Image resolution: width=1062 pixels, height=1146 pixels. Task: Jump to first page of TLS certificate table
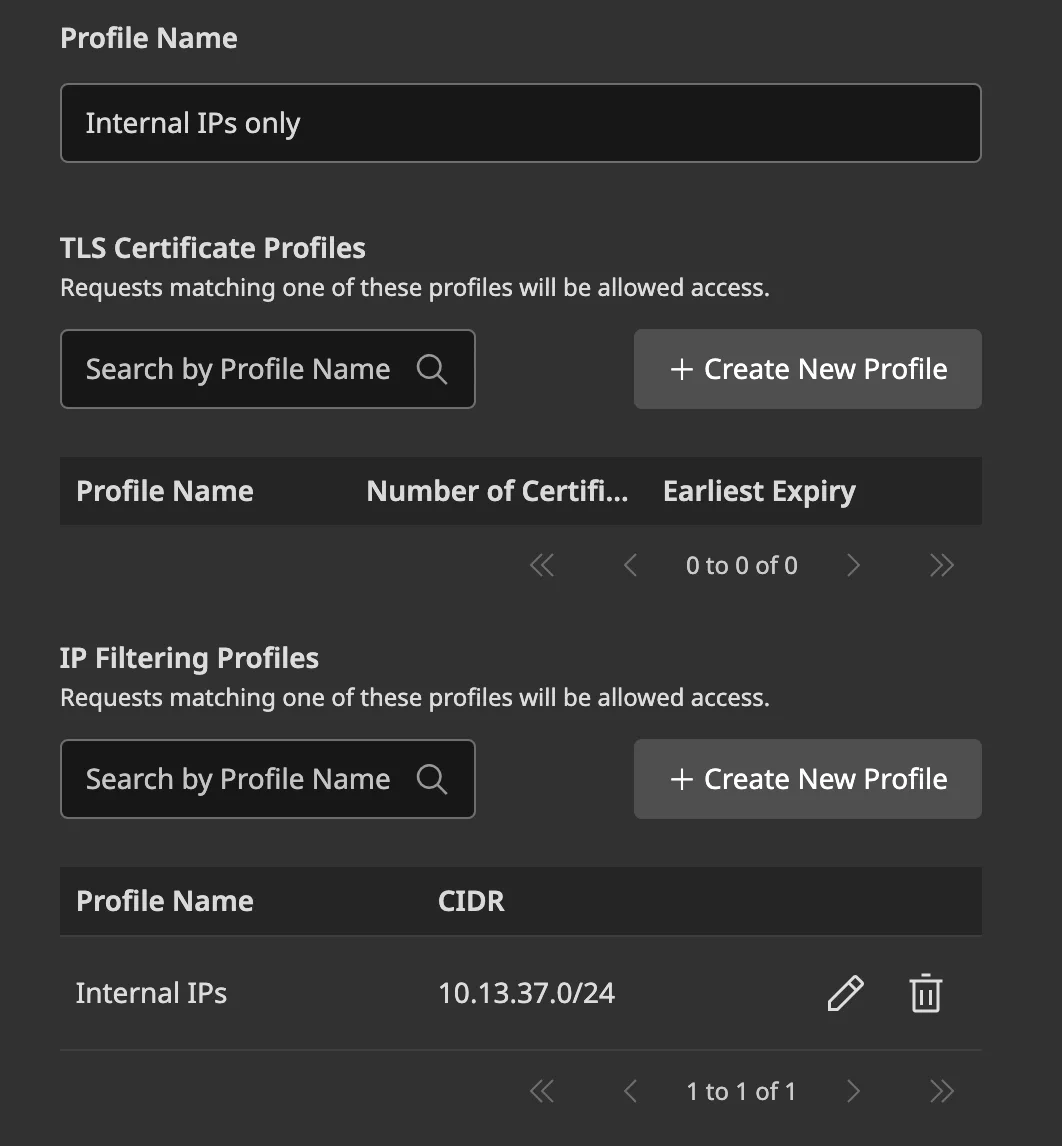click(542, 565)
